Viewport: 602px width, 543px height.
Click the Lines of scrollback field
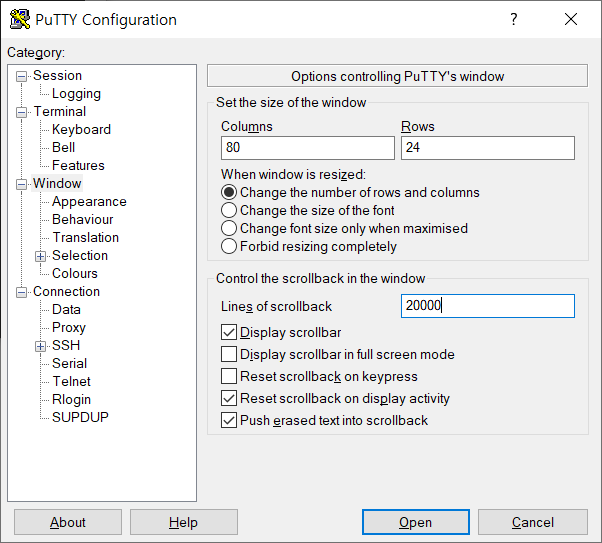pos(488,306)
